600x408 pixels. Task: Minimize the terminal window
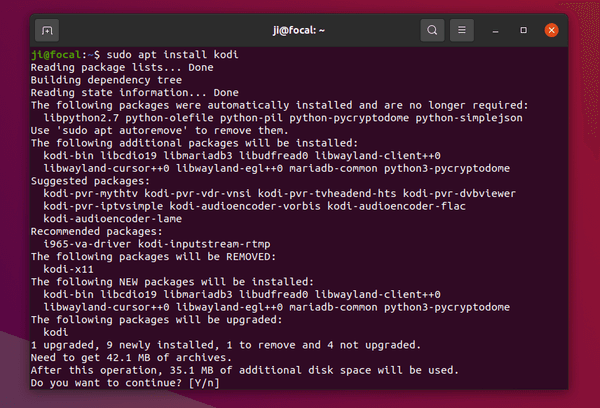(495, 30)
